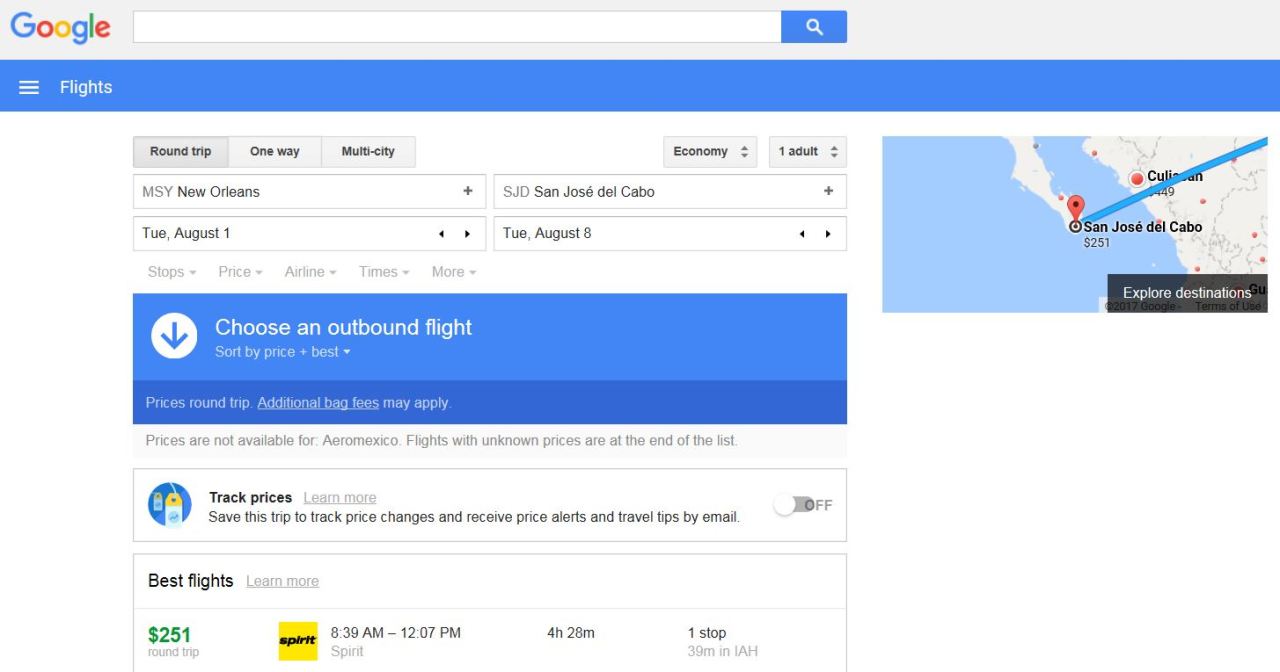This screenshot has height=672, width=1280.
Task: Choose the Multi-city trip option
Action: click(368, 152)
